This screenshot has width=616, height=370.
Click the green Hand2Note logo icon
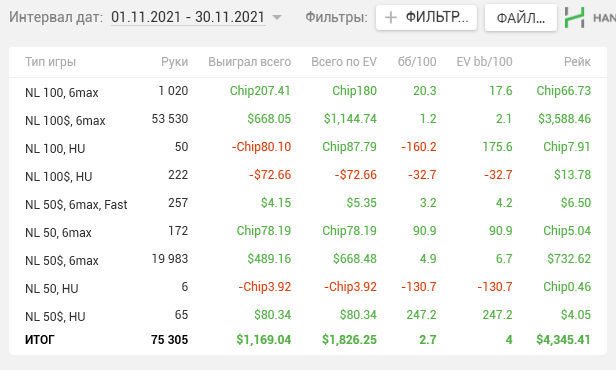tap(574, 18)
